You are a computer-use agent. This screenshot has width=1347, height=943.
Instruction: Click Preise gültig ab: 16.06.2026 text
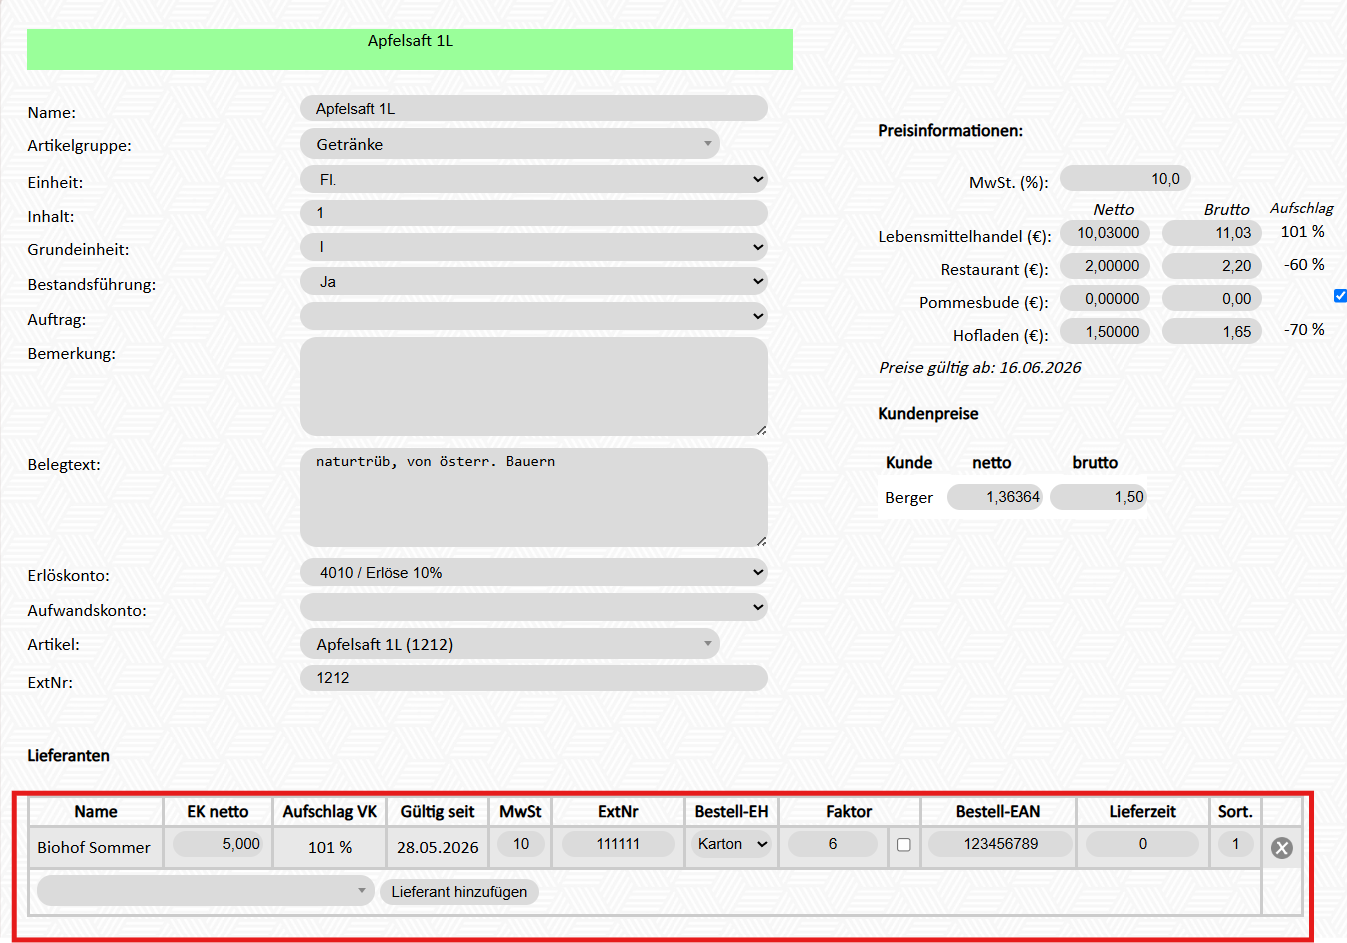[x=980, y=367]
